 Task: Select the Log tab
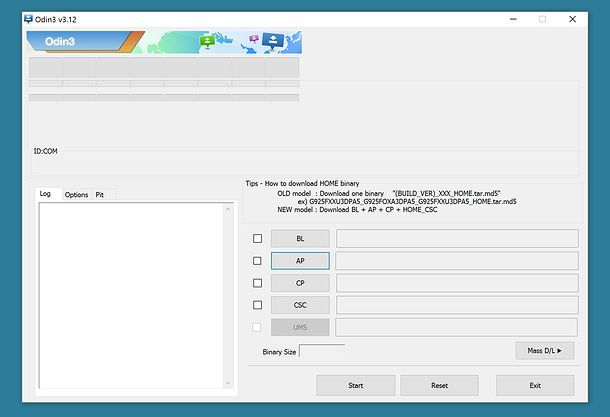[45, 194]
